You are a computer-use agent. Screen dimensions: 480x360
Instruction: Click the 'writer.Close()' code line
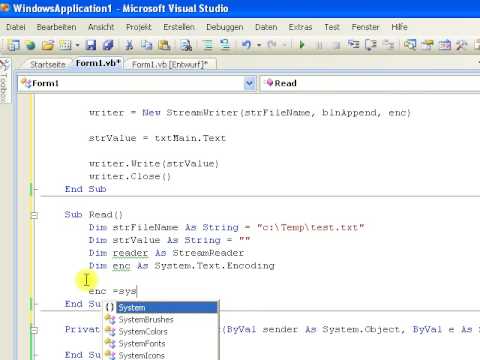130,176
